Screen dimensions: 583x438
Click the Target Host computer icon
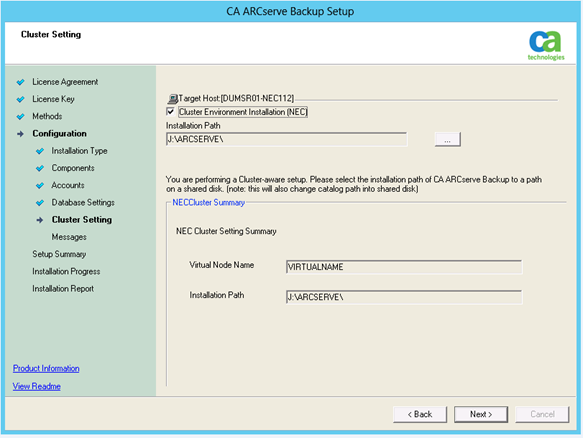click(173, 99)
